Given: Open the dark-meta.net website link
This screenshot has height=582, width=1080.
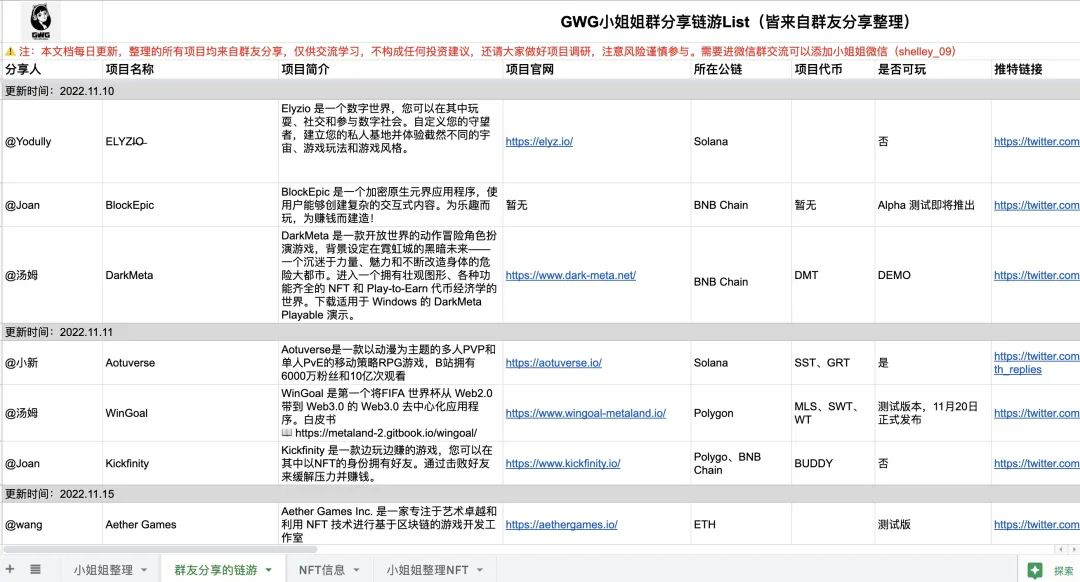Looking at the screenshot, I should pos(570,275).
